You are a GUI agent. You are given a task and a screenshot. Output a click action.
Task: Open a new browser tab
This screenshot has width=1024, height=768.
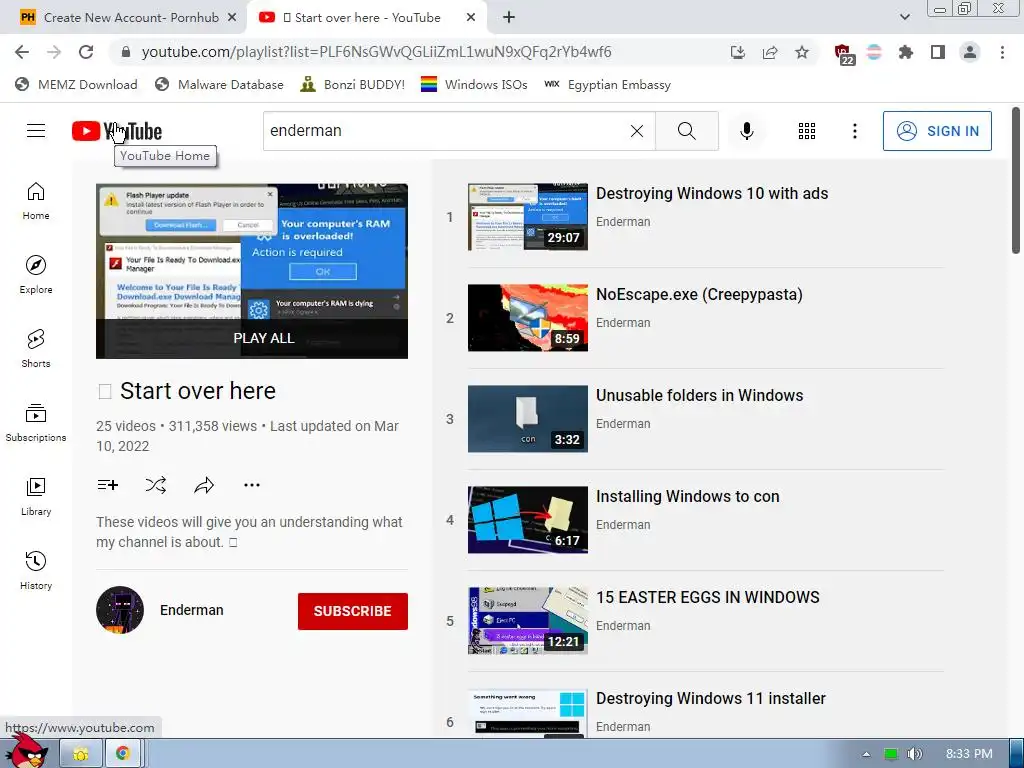[509, 18]
